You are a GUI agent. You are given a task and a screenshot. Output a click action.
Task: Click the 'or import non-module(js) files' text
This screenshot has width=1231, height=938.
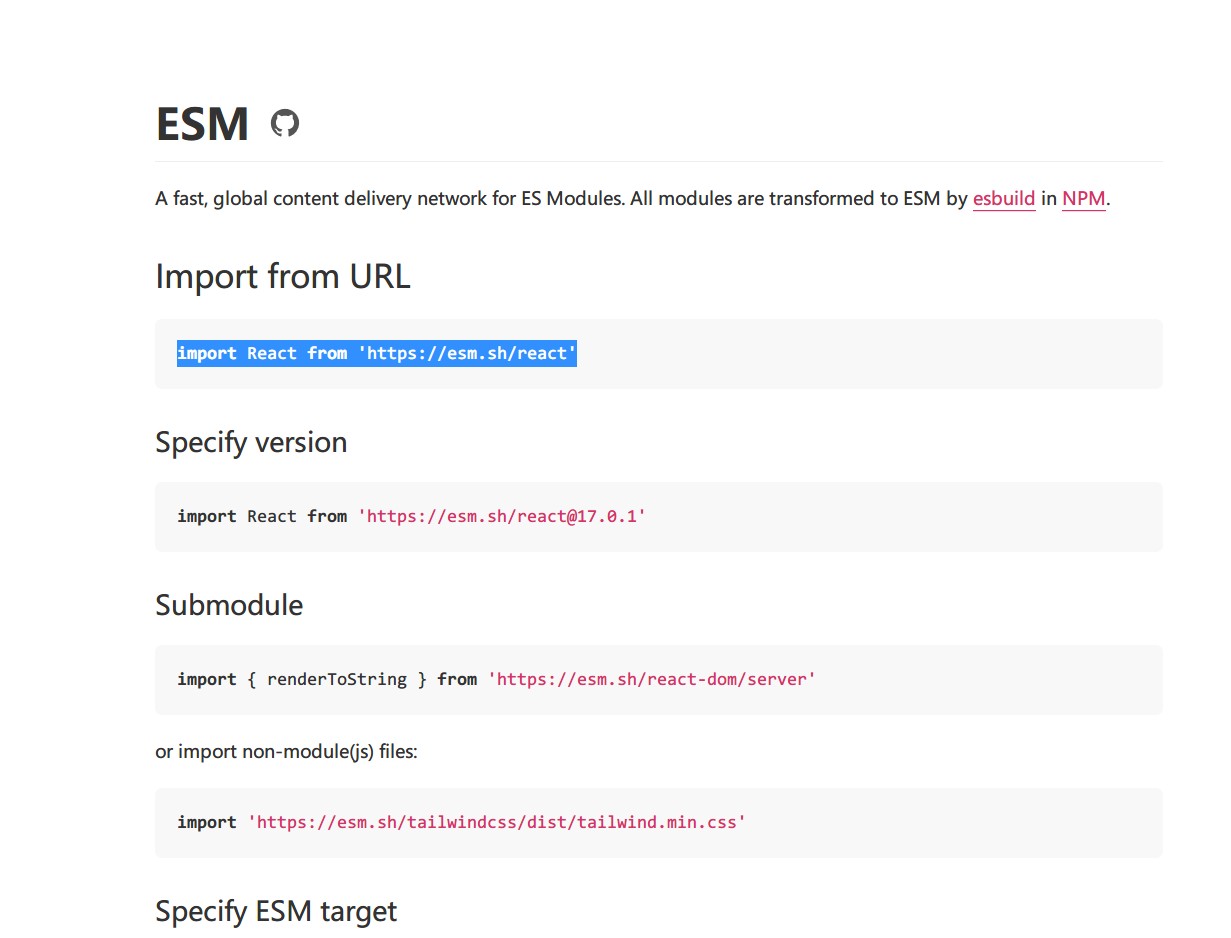coord(286,751)
